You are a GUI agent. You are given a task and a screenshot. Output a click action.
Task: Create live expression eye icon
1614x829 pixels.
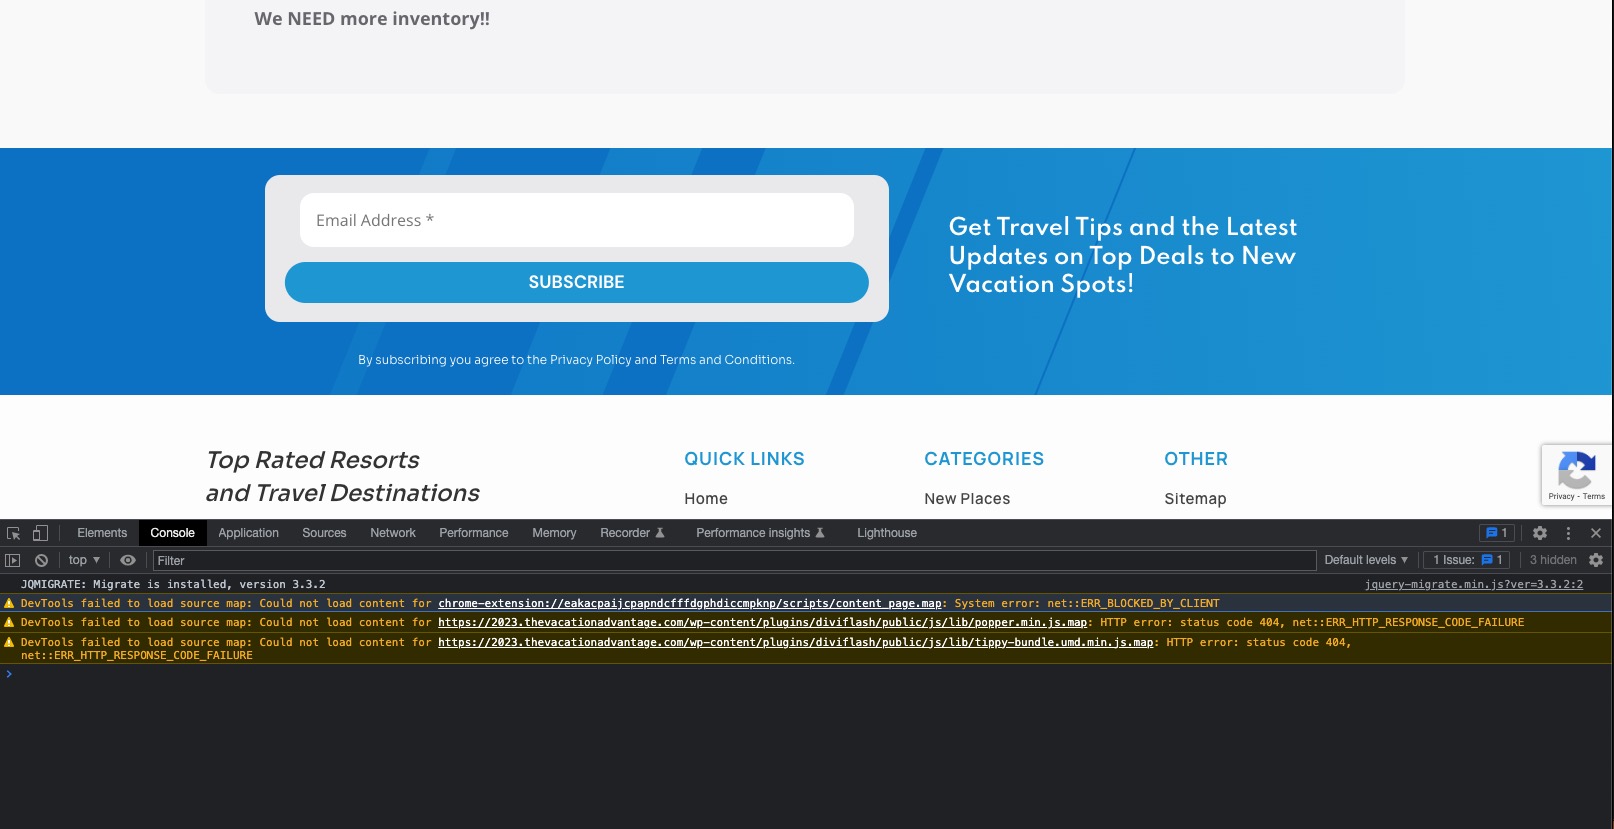(128, 560)
